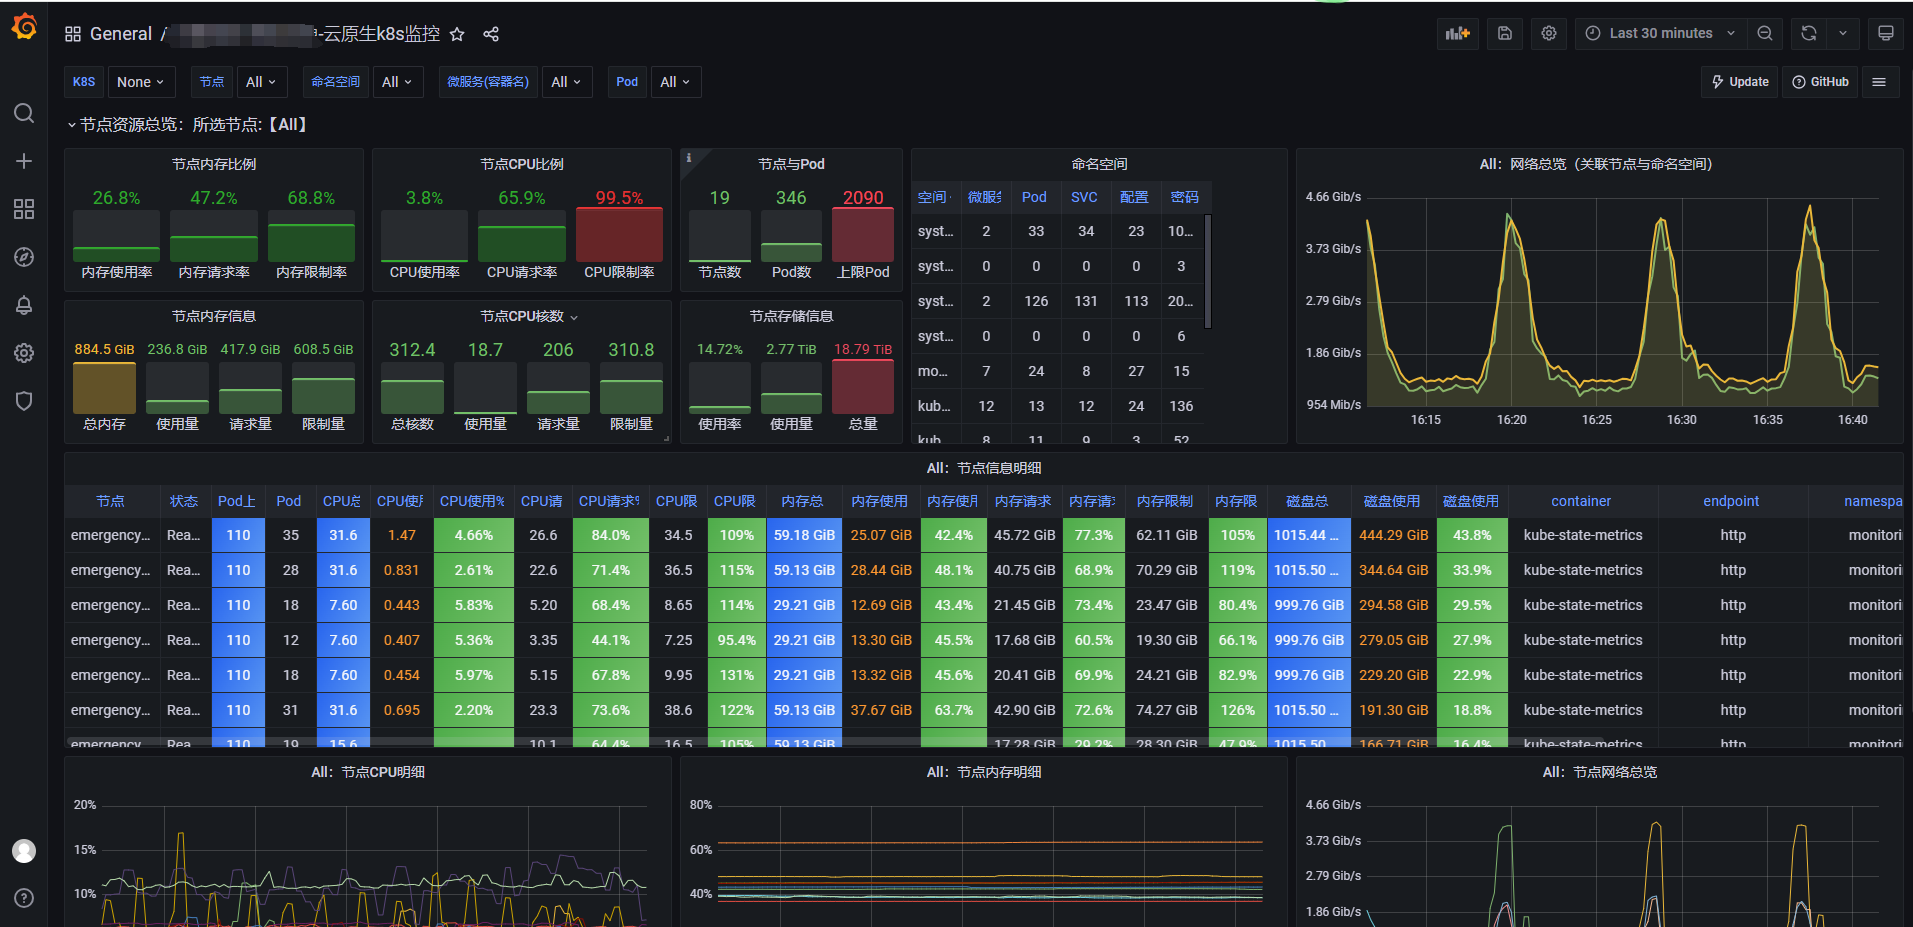Open the search dashboards icon in sidebar
1913x927 pixels.
[24, 113]
